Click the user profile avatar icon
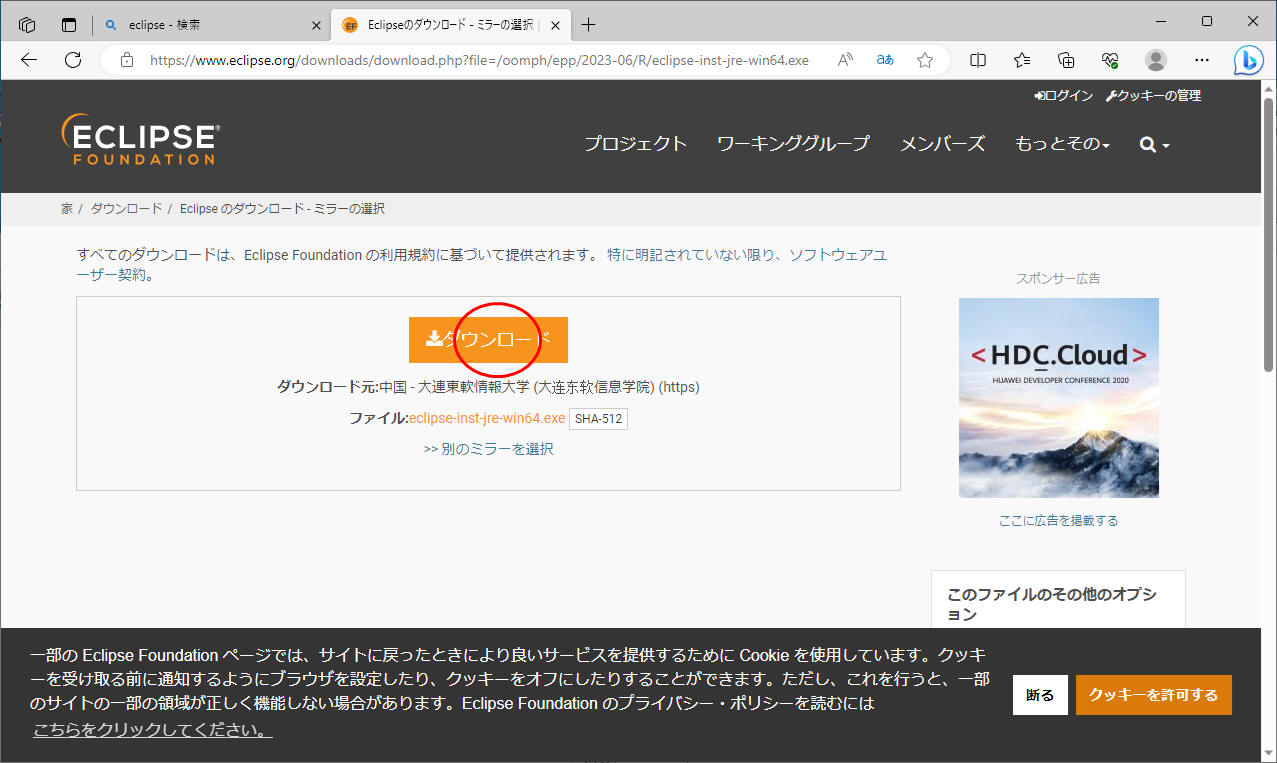The height and width of the screenshot is (763, 1277). click(x=1156, y=60)
